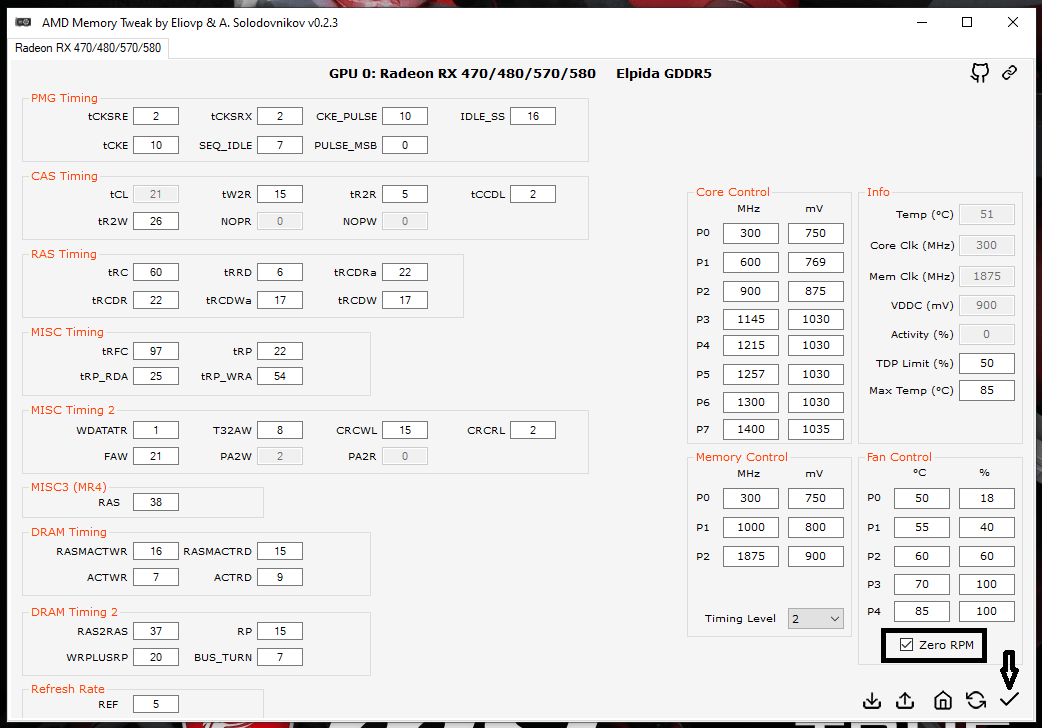The width and height of the screenshot is (1042, 728).
Task: Click the chain link icon
Action: (x=1009, y=72)
